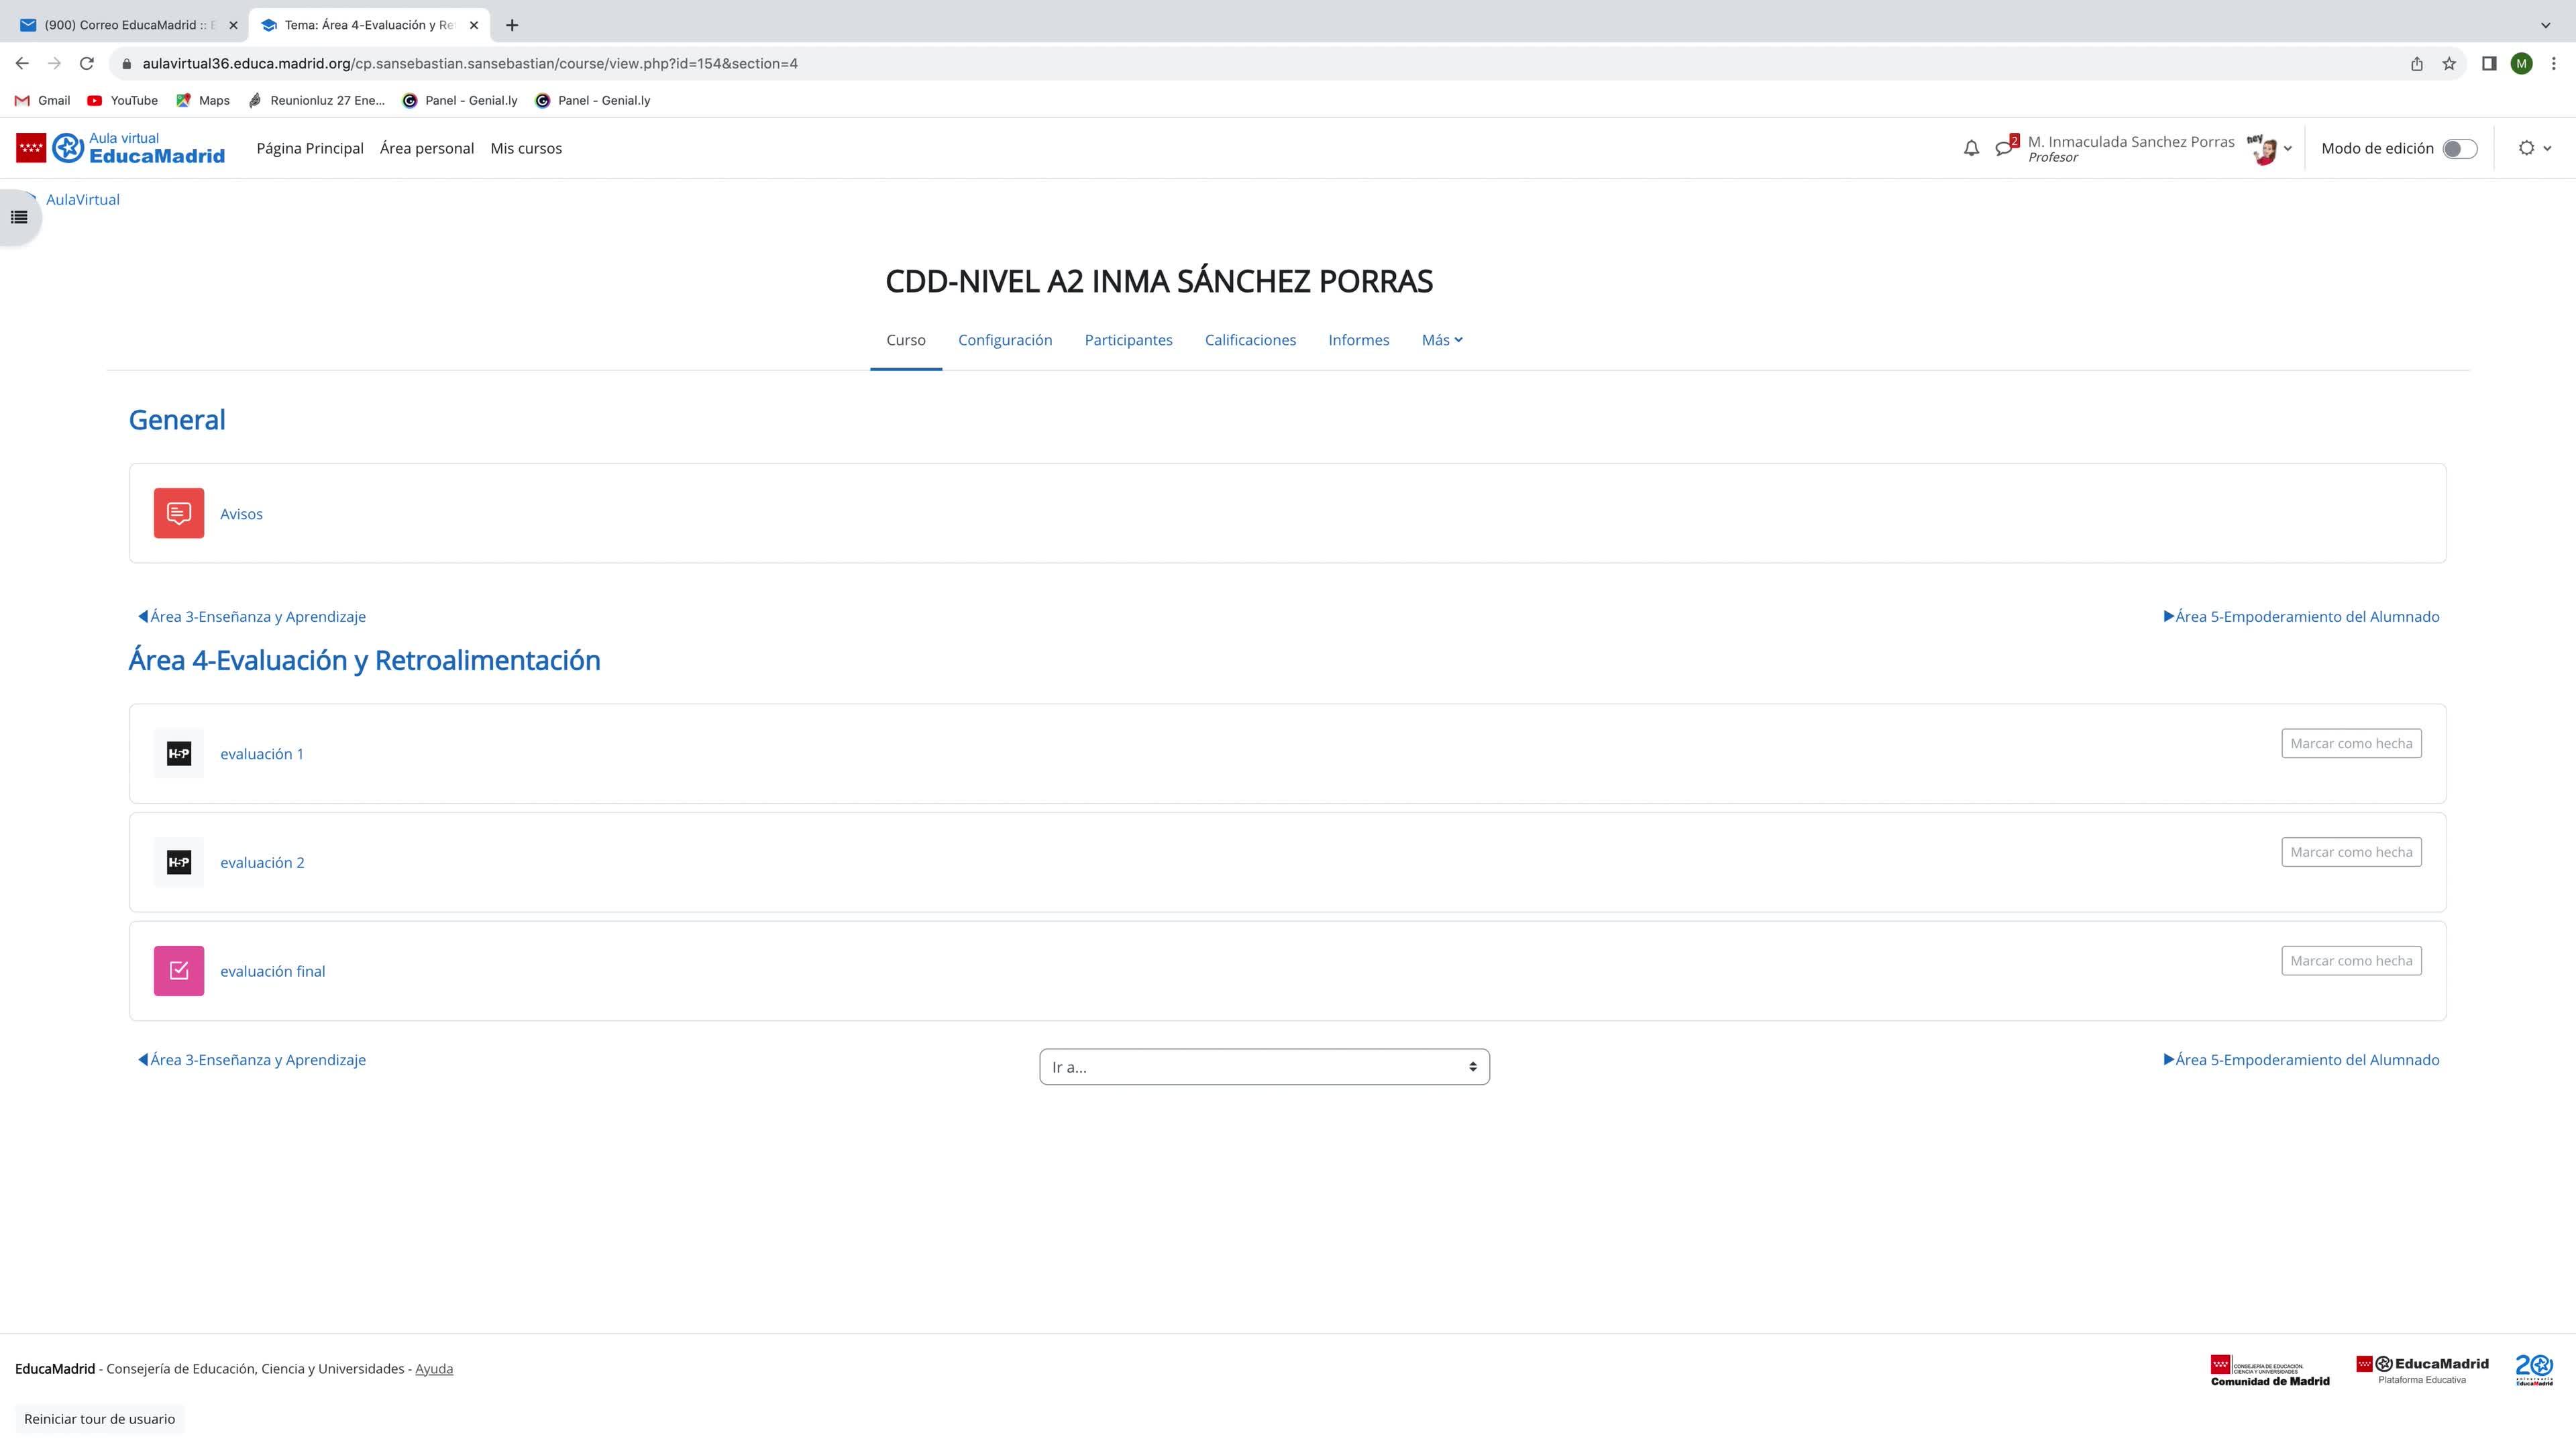Click the evaluación final quiz icon
The width and height of the screenshot is (2576, 1449).
[178, 970]
